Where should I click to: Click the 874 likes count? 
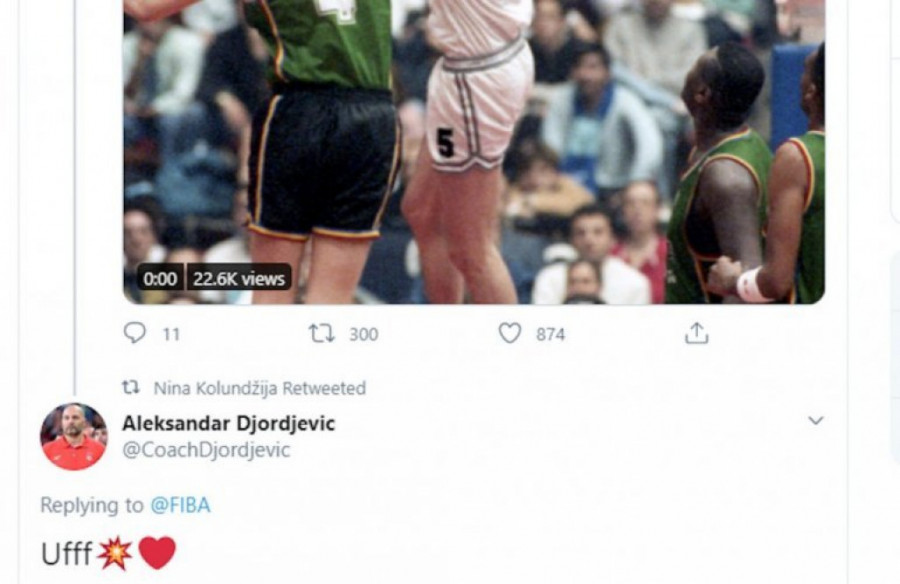pos(550,334)
